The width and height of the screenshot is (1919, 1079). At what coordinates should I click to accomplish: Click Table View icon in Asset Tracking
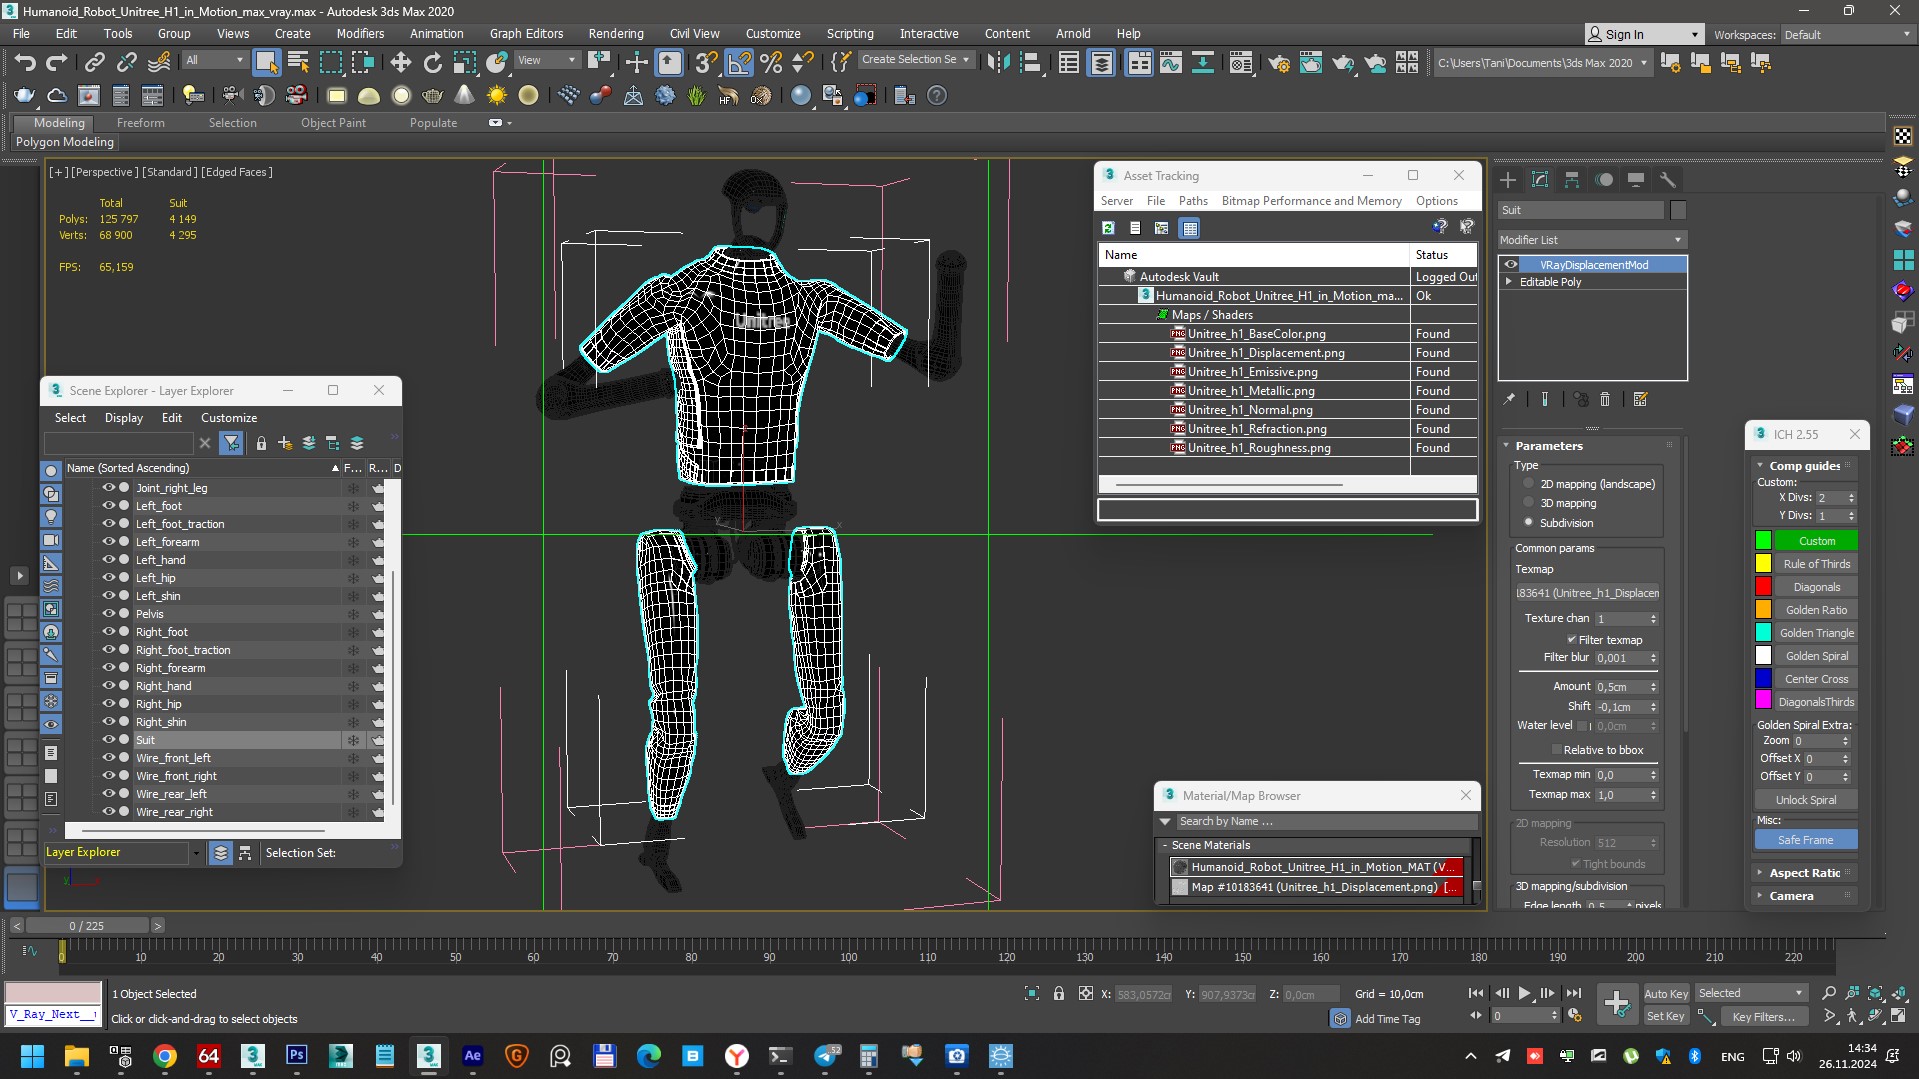1189,228
